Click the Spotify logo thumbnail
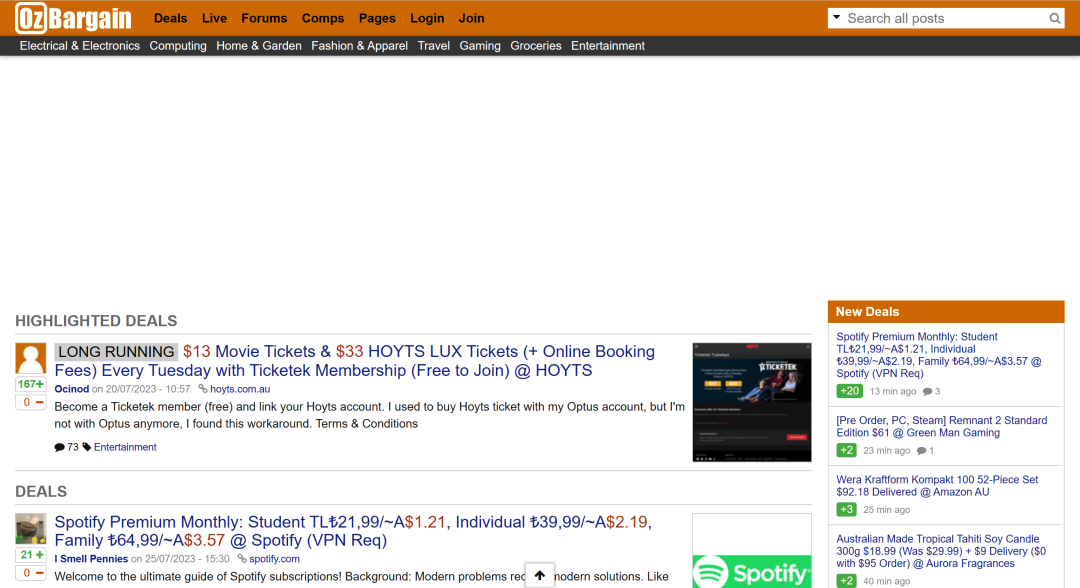This screenshot has height=588, width=1080. tap(751, 551)
